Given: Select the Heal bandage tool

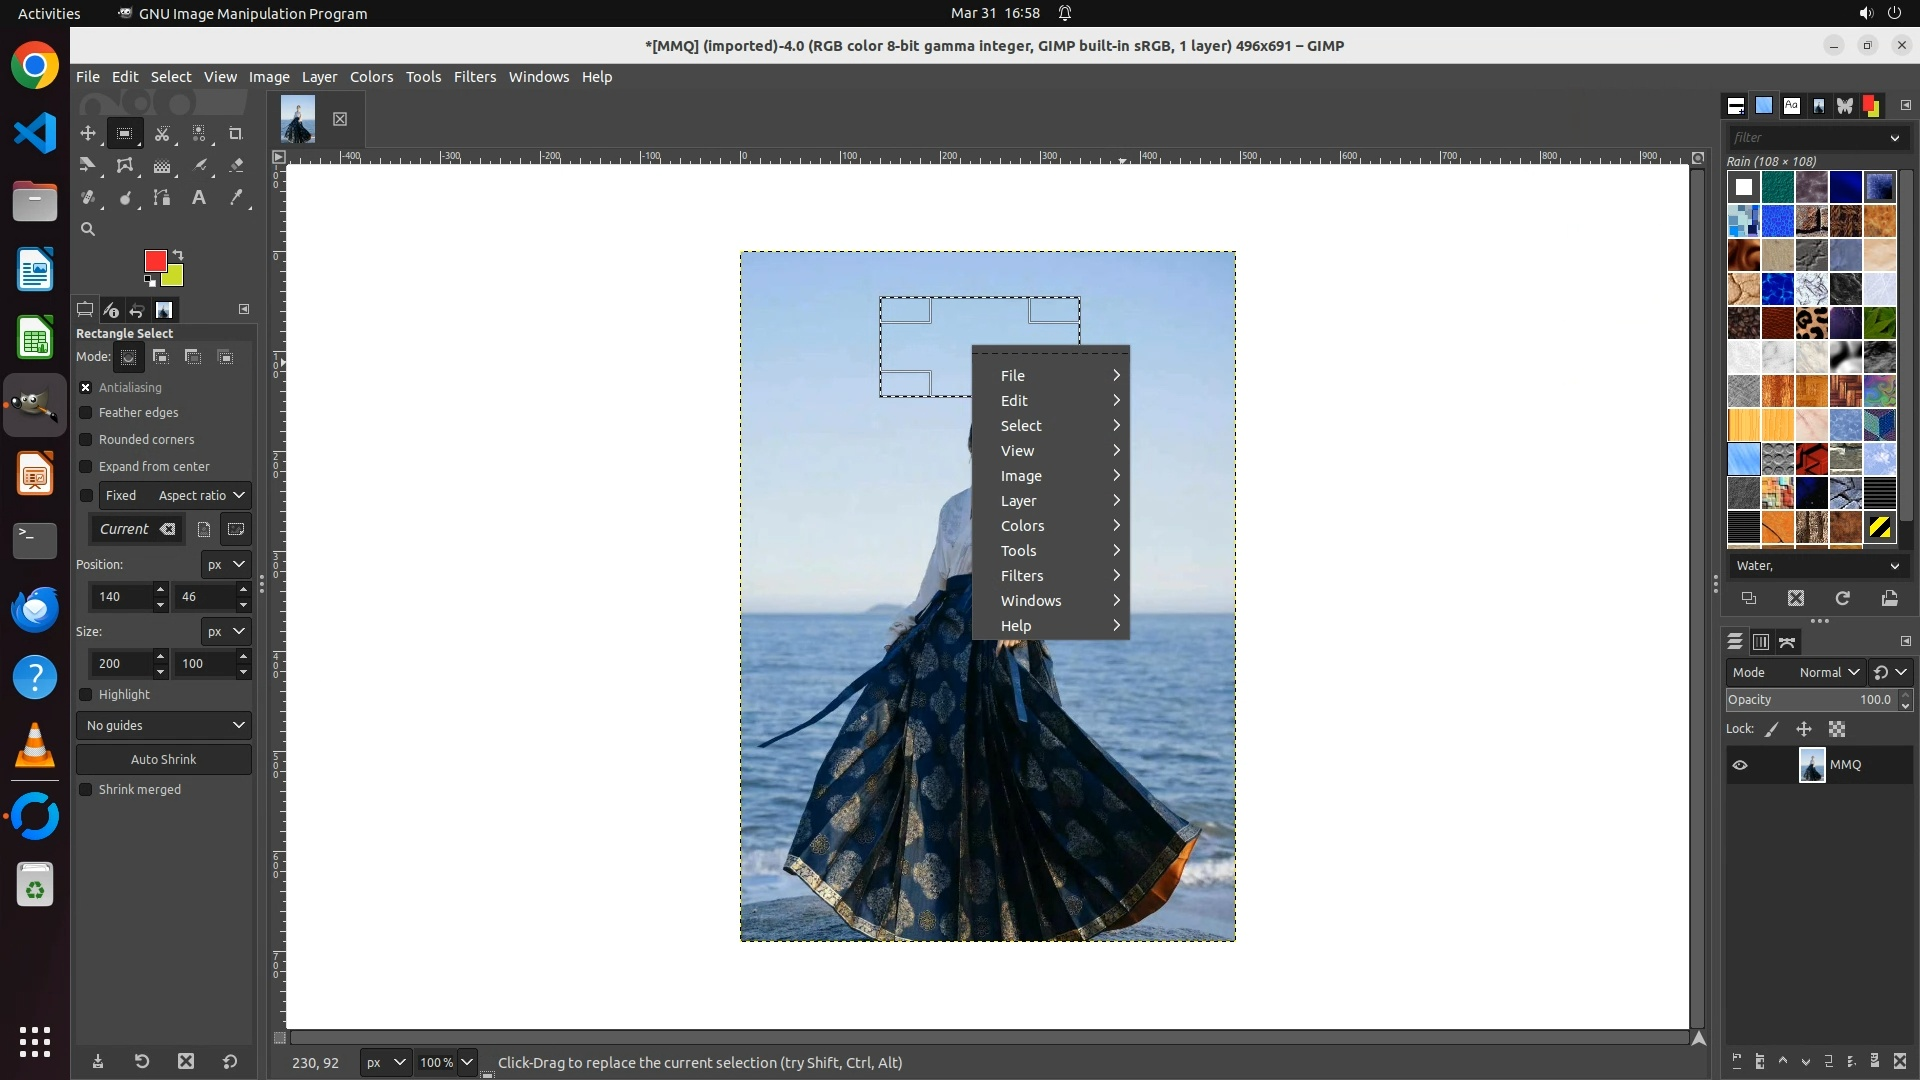Looking at the screenshot, I should click(x=88, y=198).
